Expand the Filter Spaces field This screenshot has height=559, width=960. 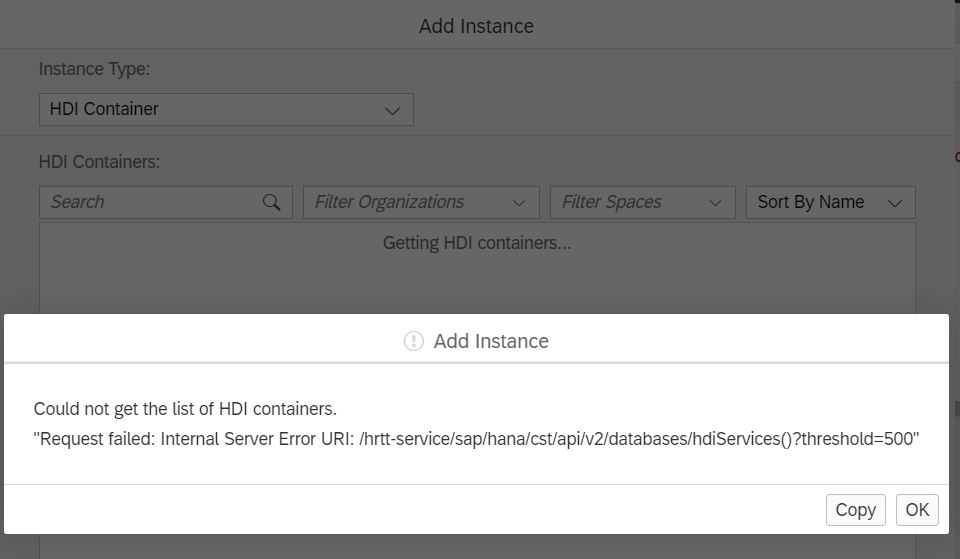pos(642,202)
